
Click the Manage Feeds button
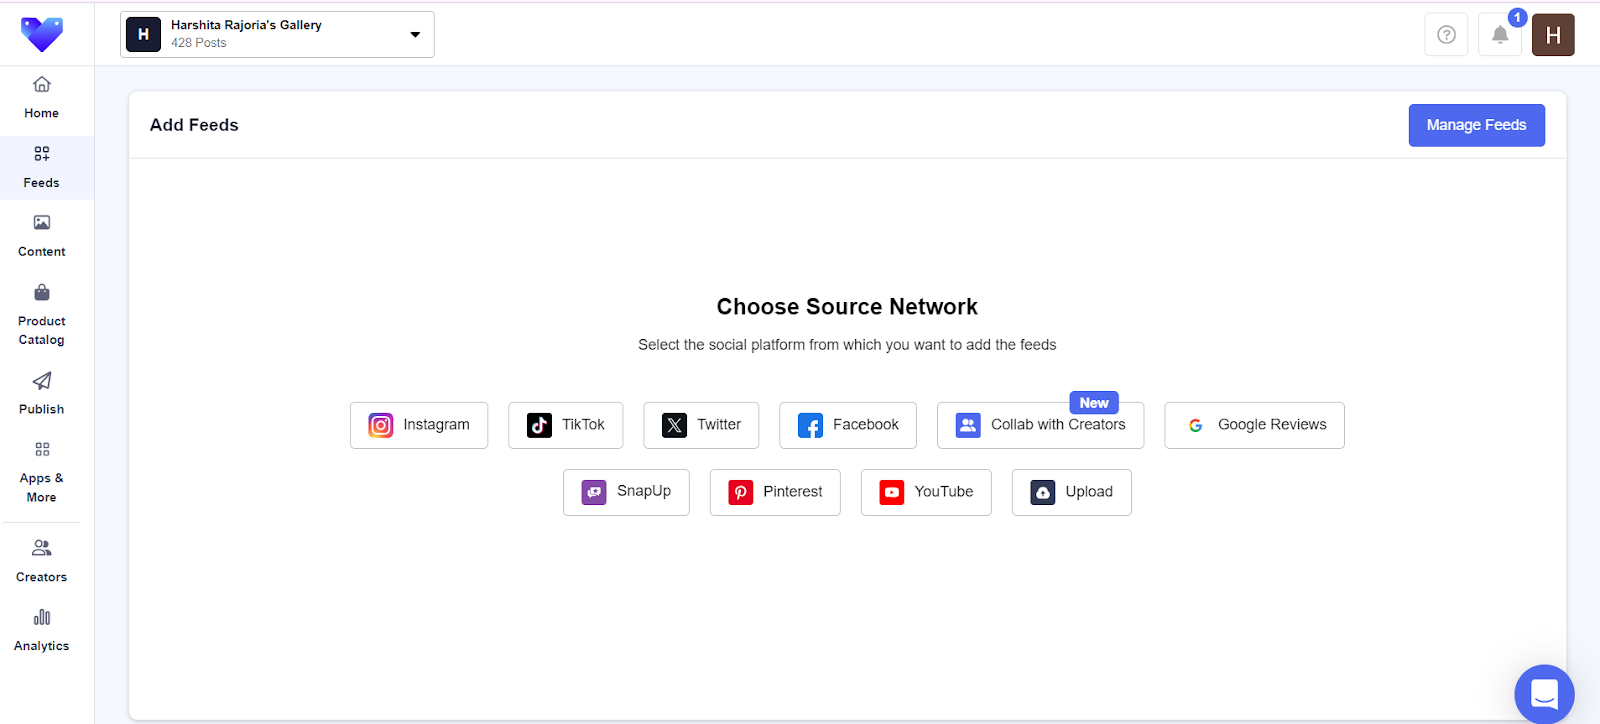click(1476, 125)
